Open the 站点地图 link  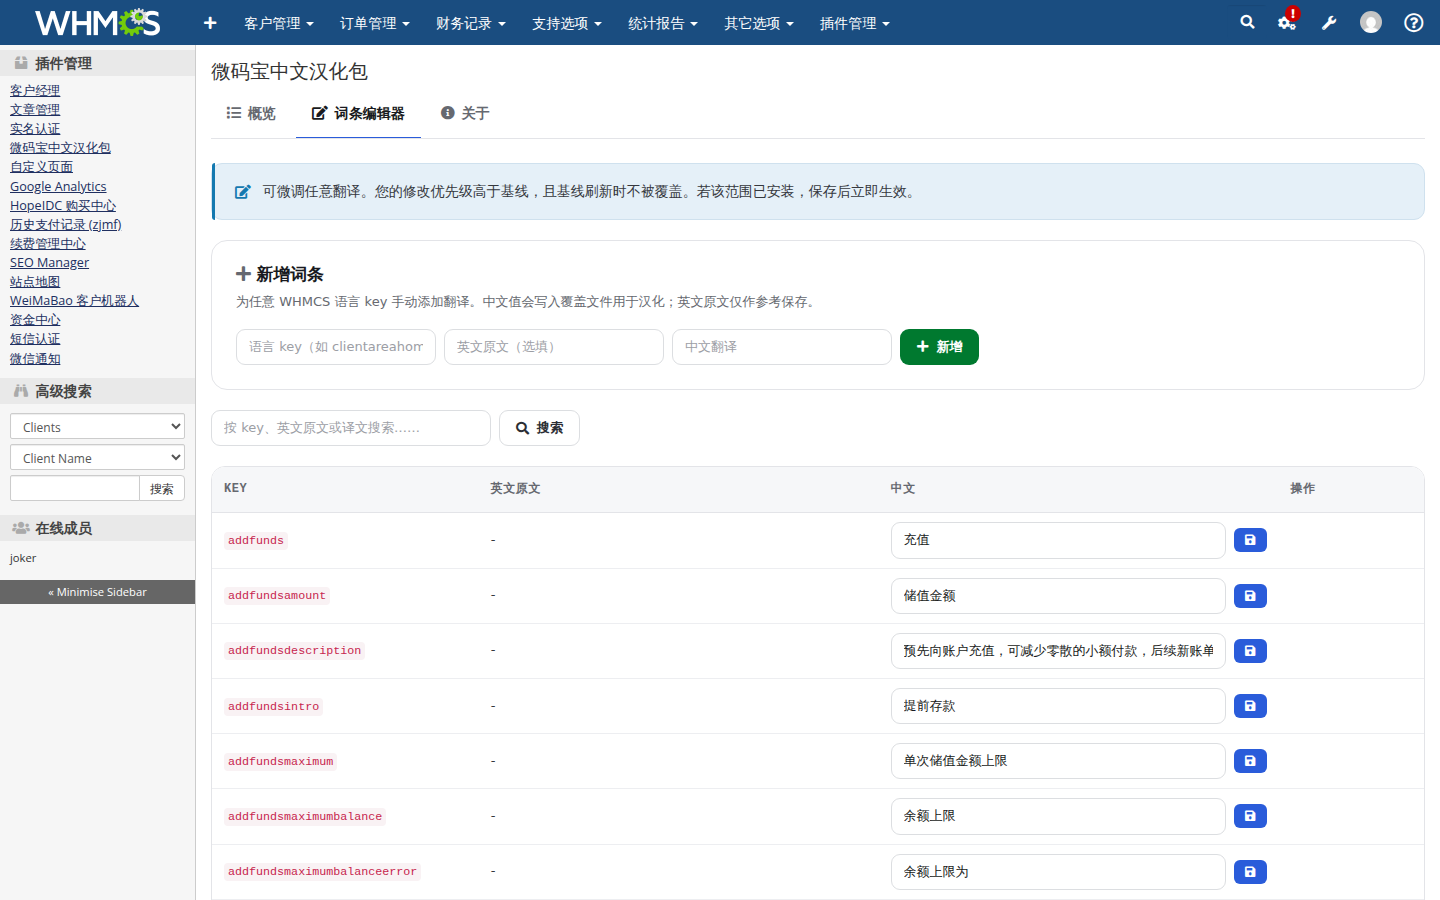pos(35,282)
